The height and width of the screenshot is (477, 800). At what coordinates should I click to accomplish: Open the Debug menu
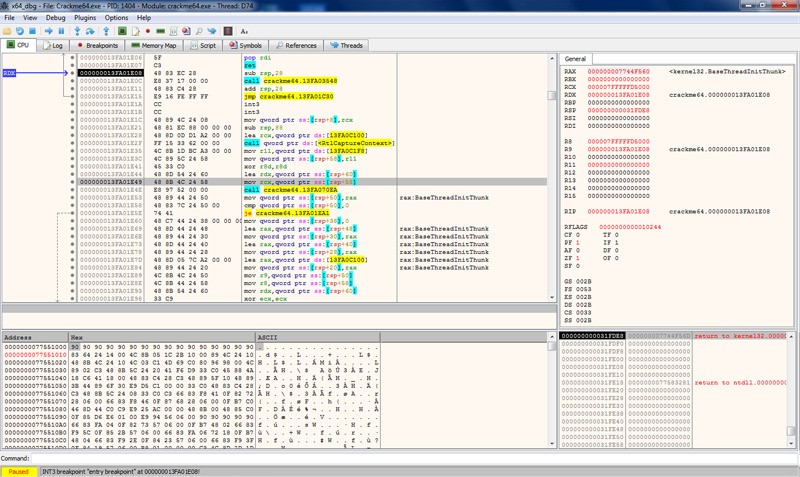(x=56, y=17)
